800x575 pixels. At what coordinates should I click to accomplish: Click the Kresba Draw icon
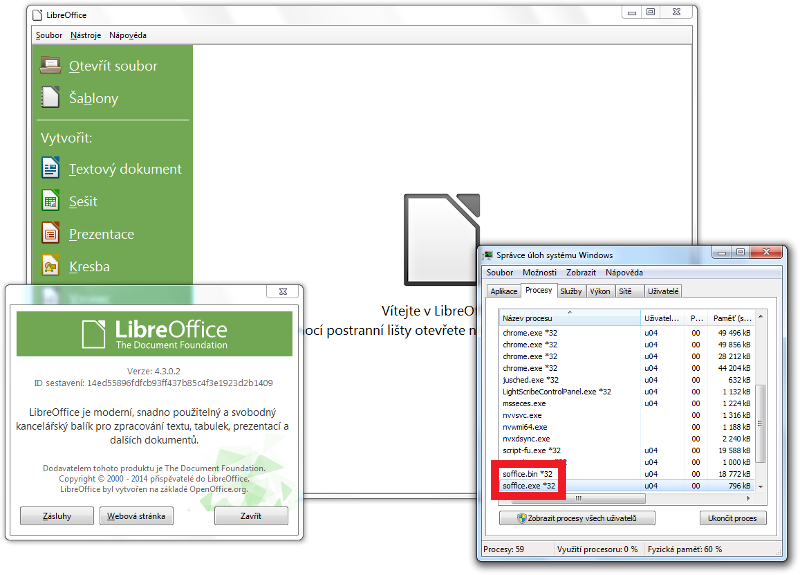coord(51,265)
